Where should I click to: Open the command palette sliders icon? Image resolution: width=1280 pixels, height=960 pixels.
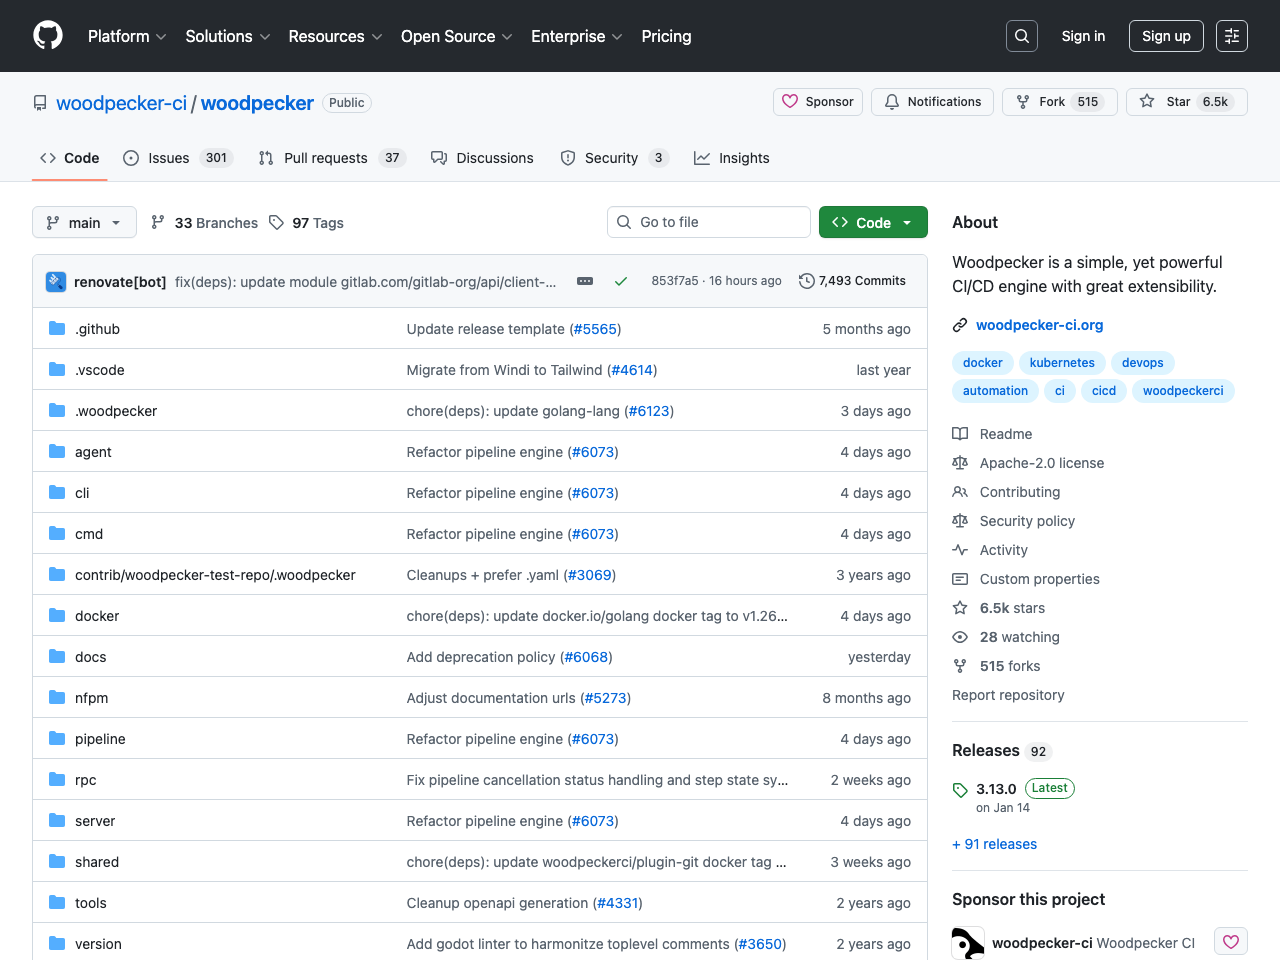click(x=1231, y=35)
